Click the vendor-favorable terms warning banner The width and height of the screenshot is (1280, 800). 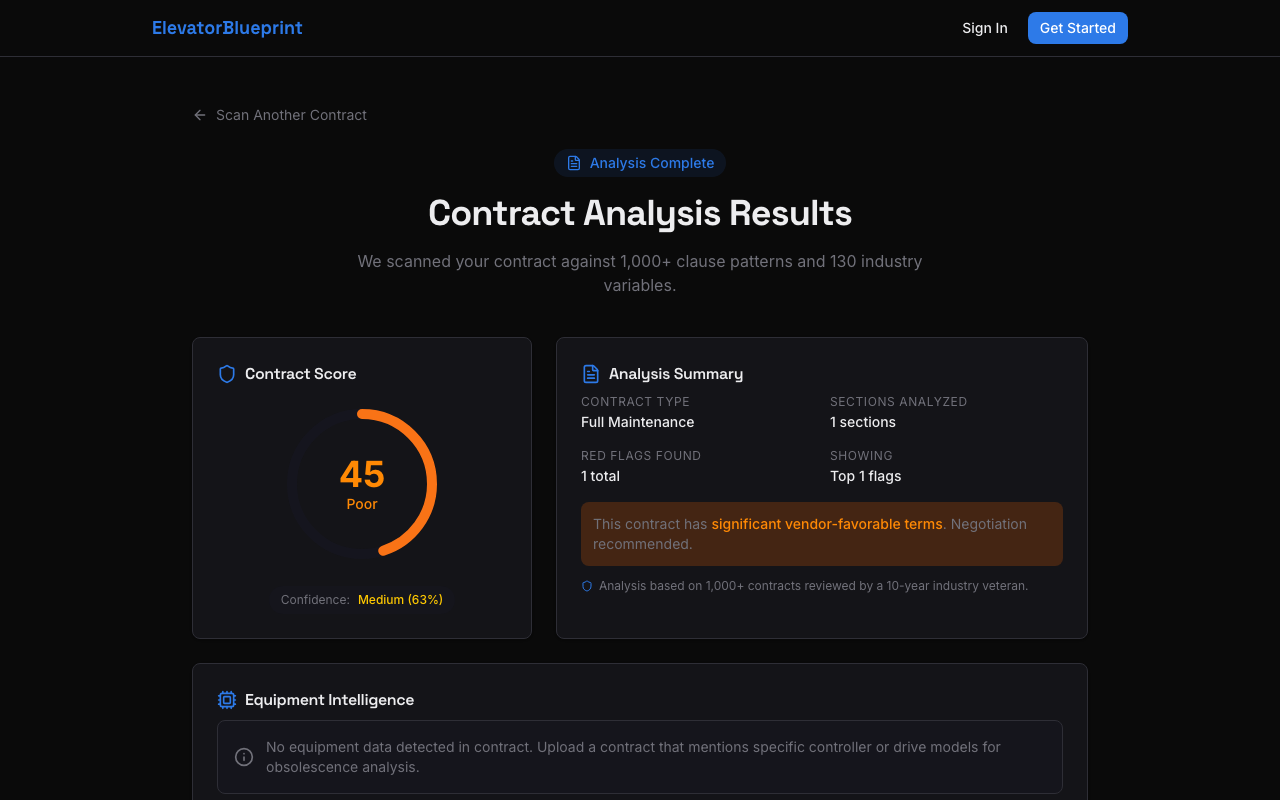[x=821, y=533]
